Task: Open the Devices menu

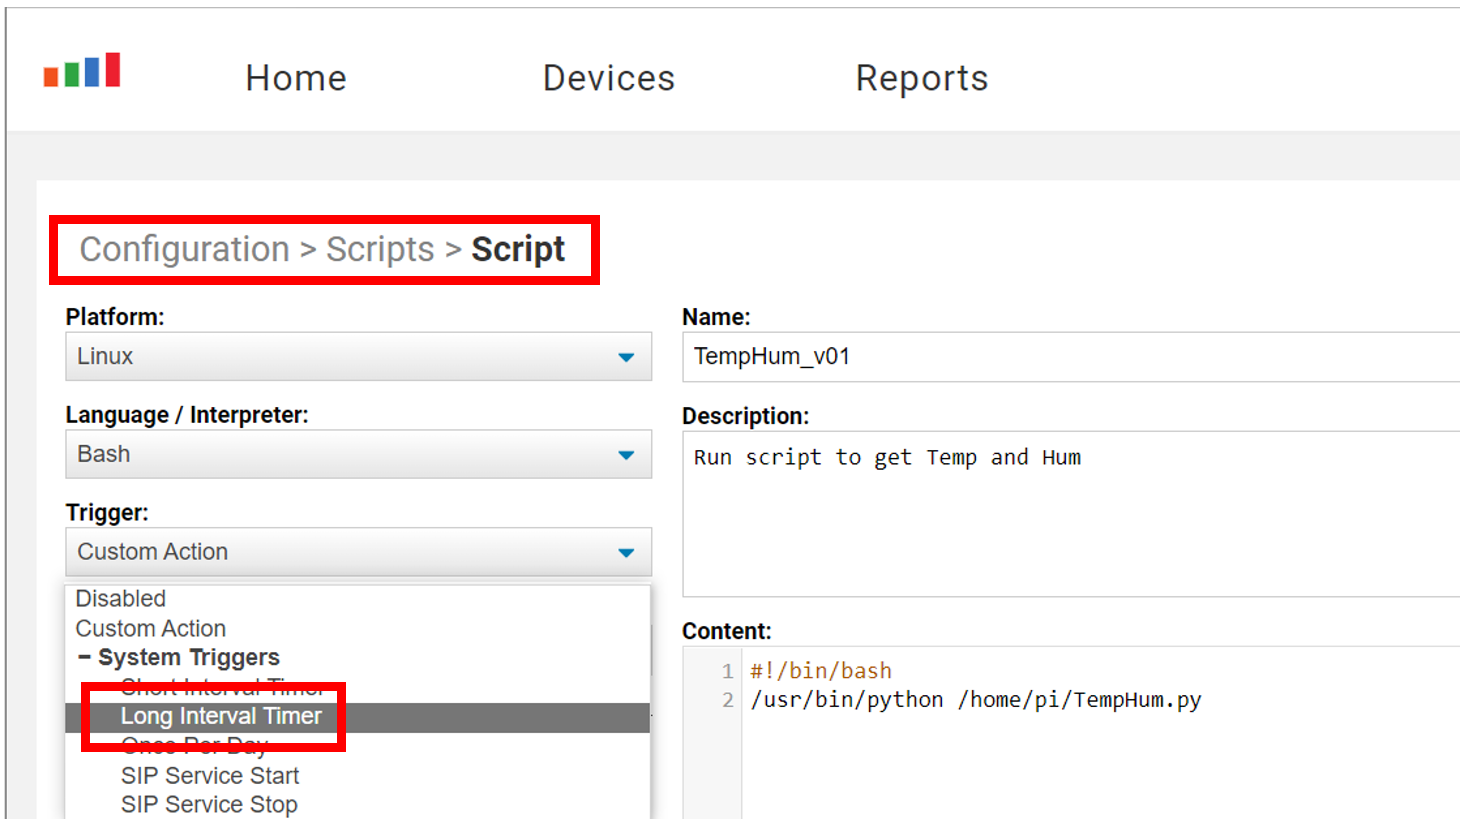Action: pos(609,78)
